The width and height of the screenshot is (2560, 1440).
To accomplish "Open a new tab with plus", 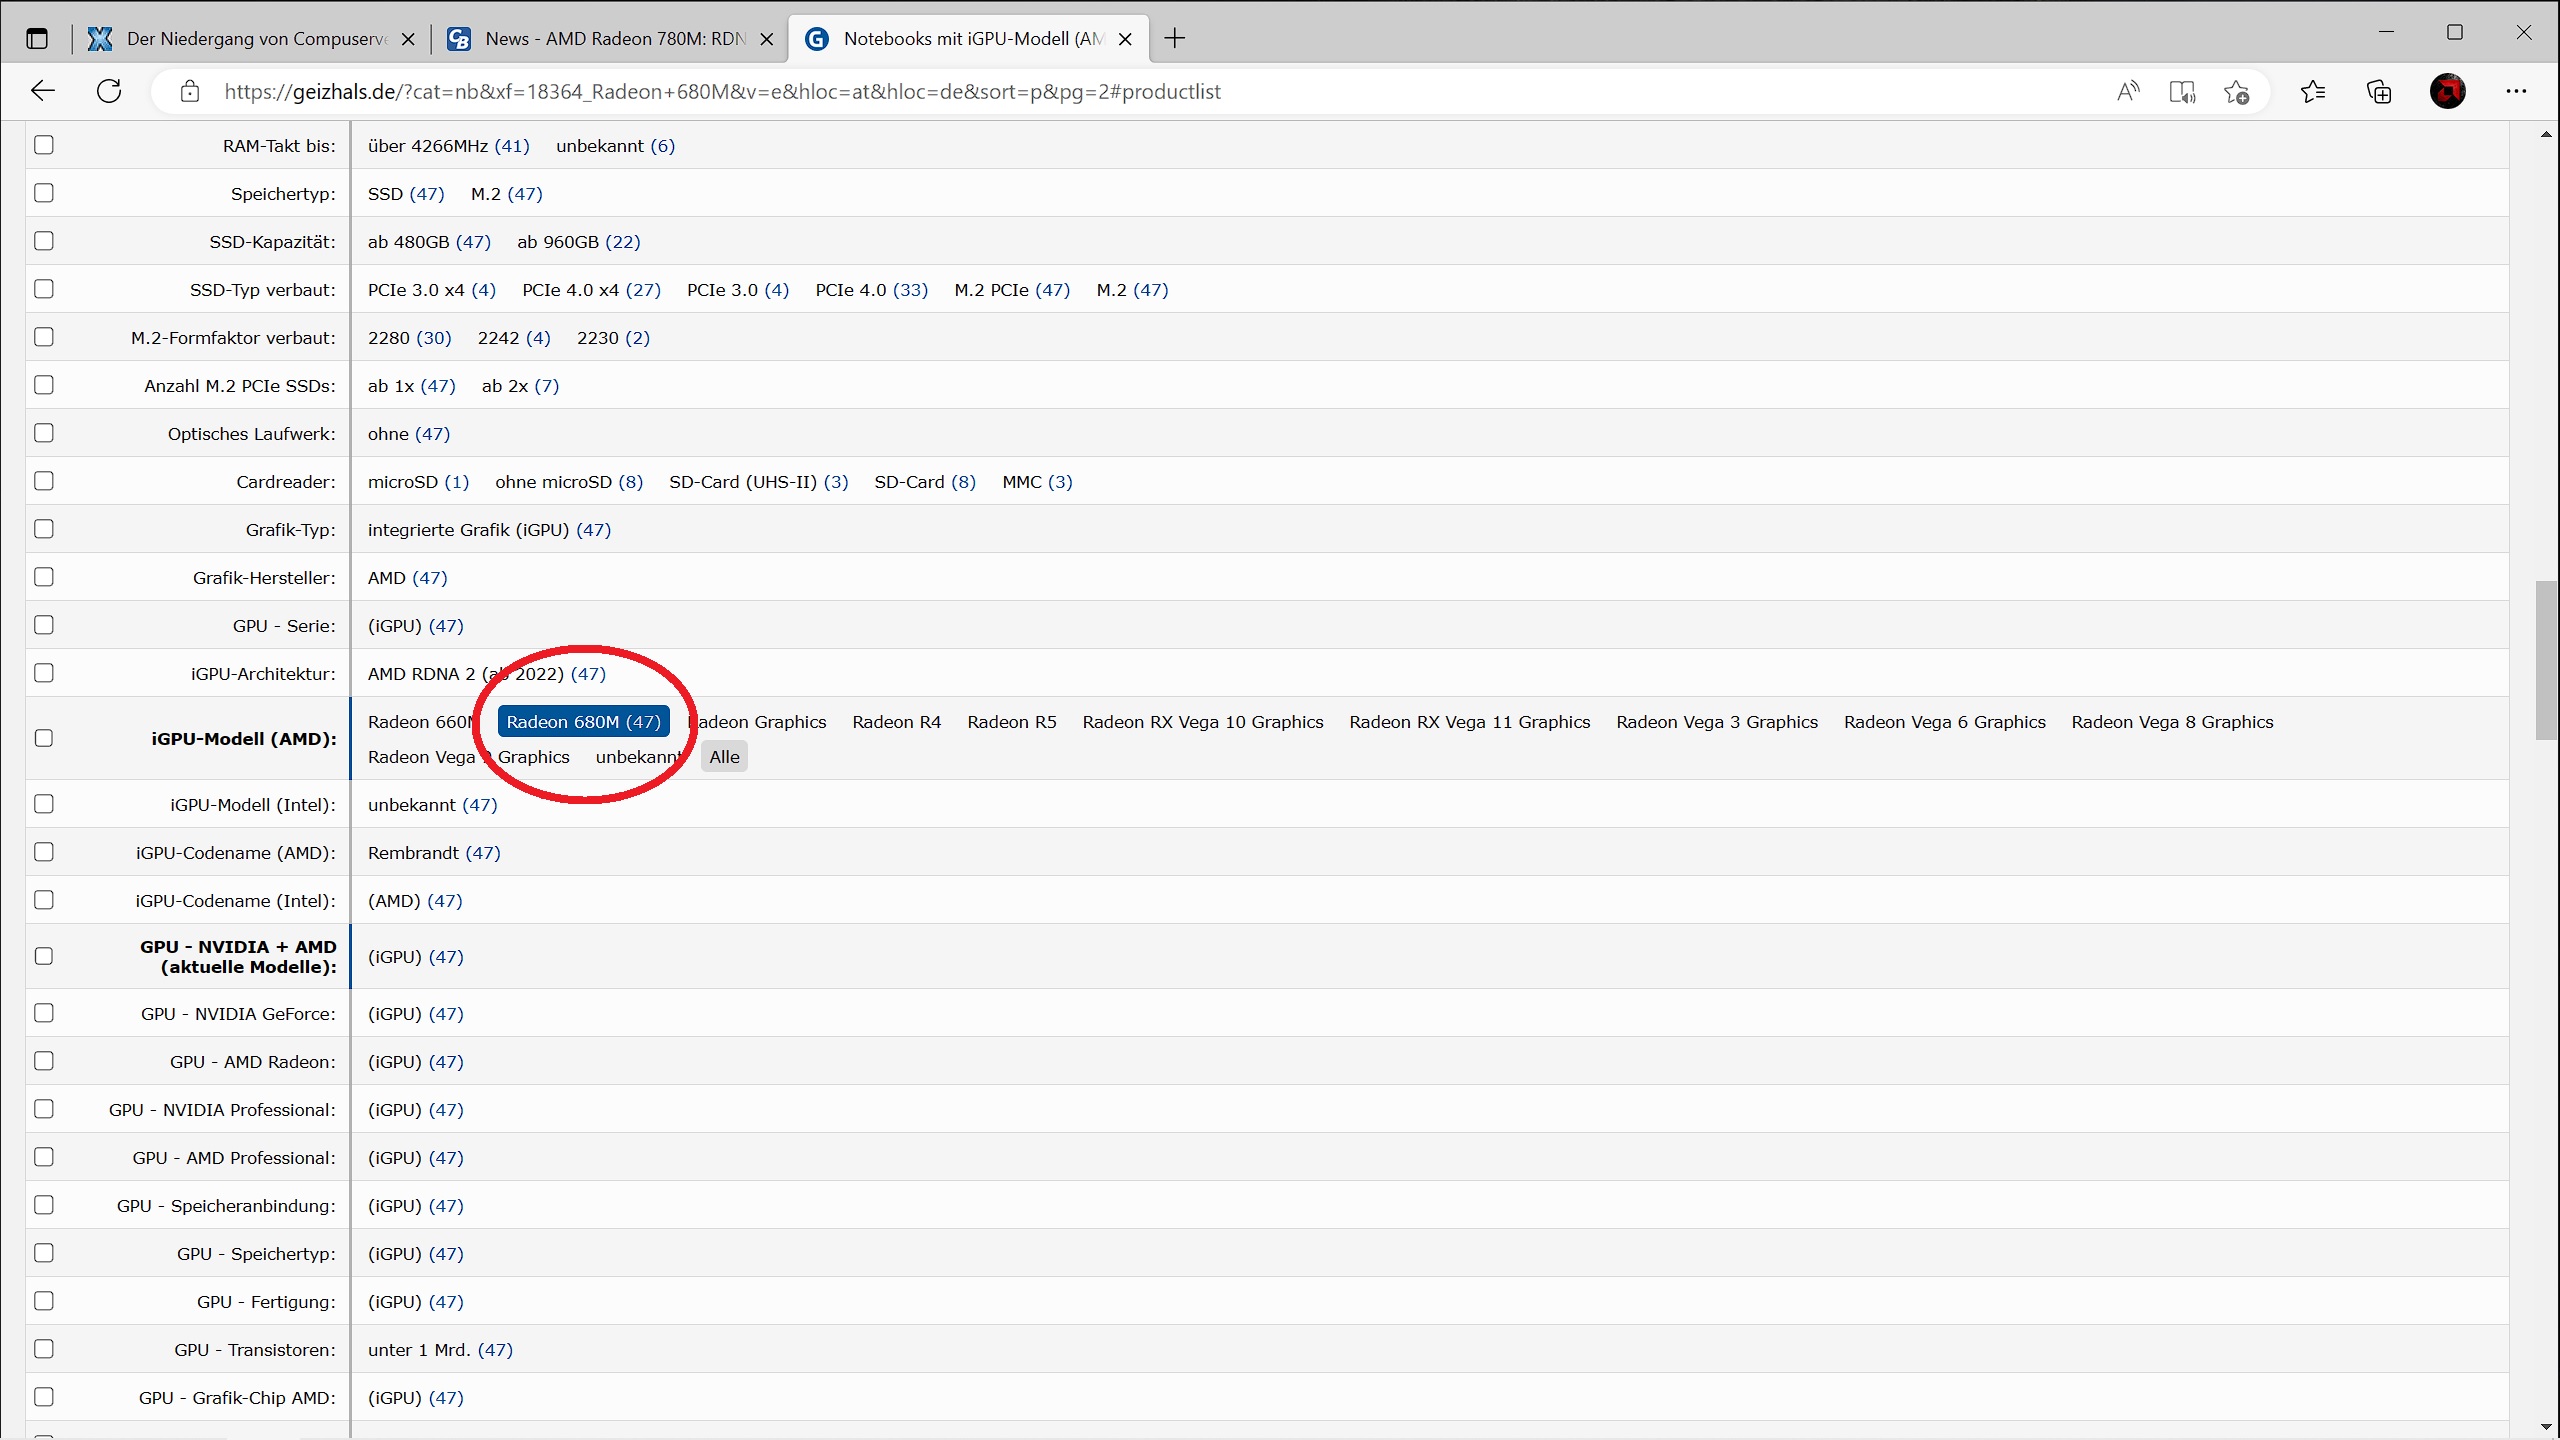I will click(x=1175, y=38).
